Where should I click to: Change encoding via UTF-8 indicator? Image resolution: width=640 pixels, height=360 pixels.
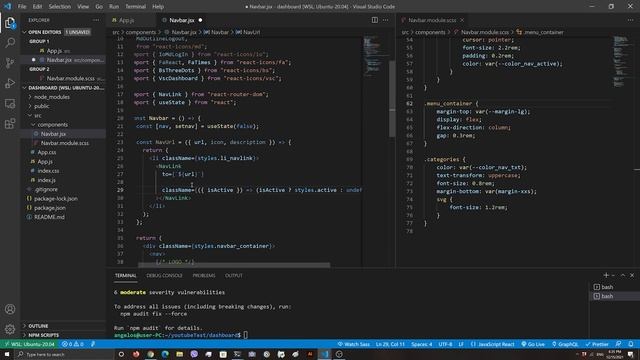pos(445,344)
